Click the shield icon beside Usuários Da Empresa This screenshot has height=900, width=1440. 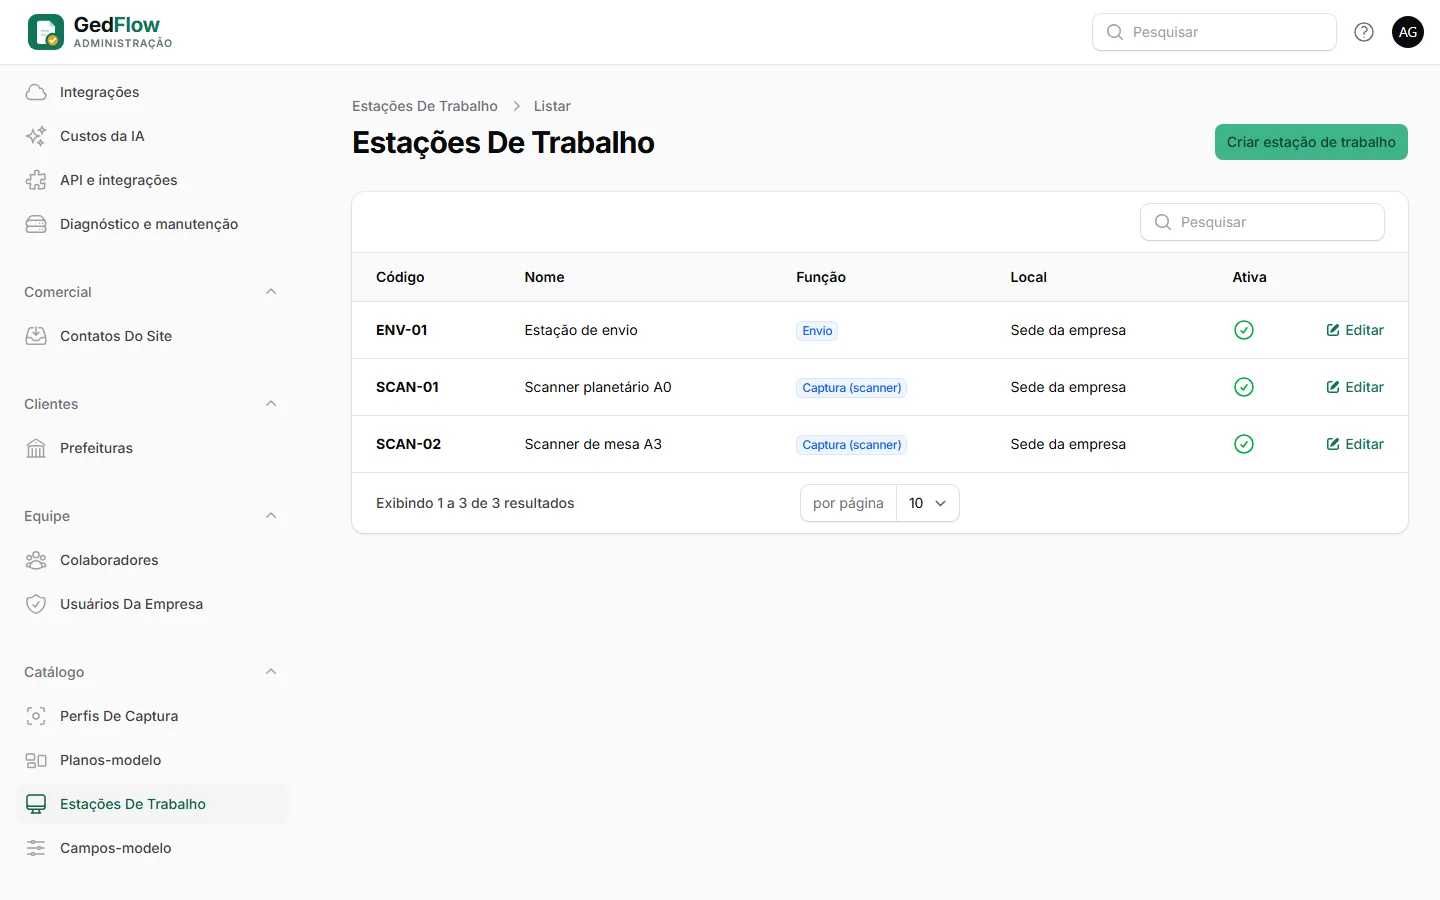(36, 604)
